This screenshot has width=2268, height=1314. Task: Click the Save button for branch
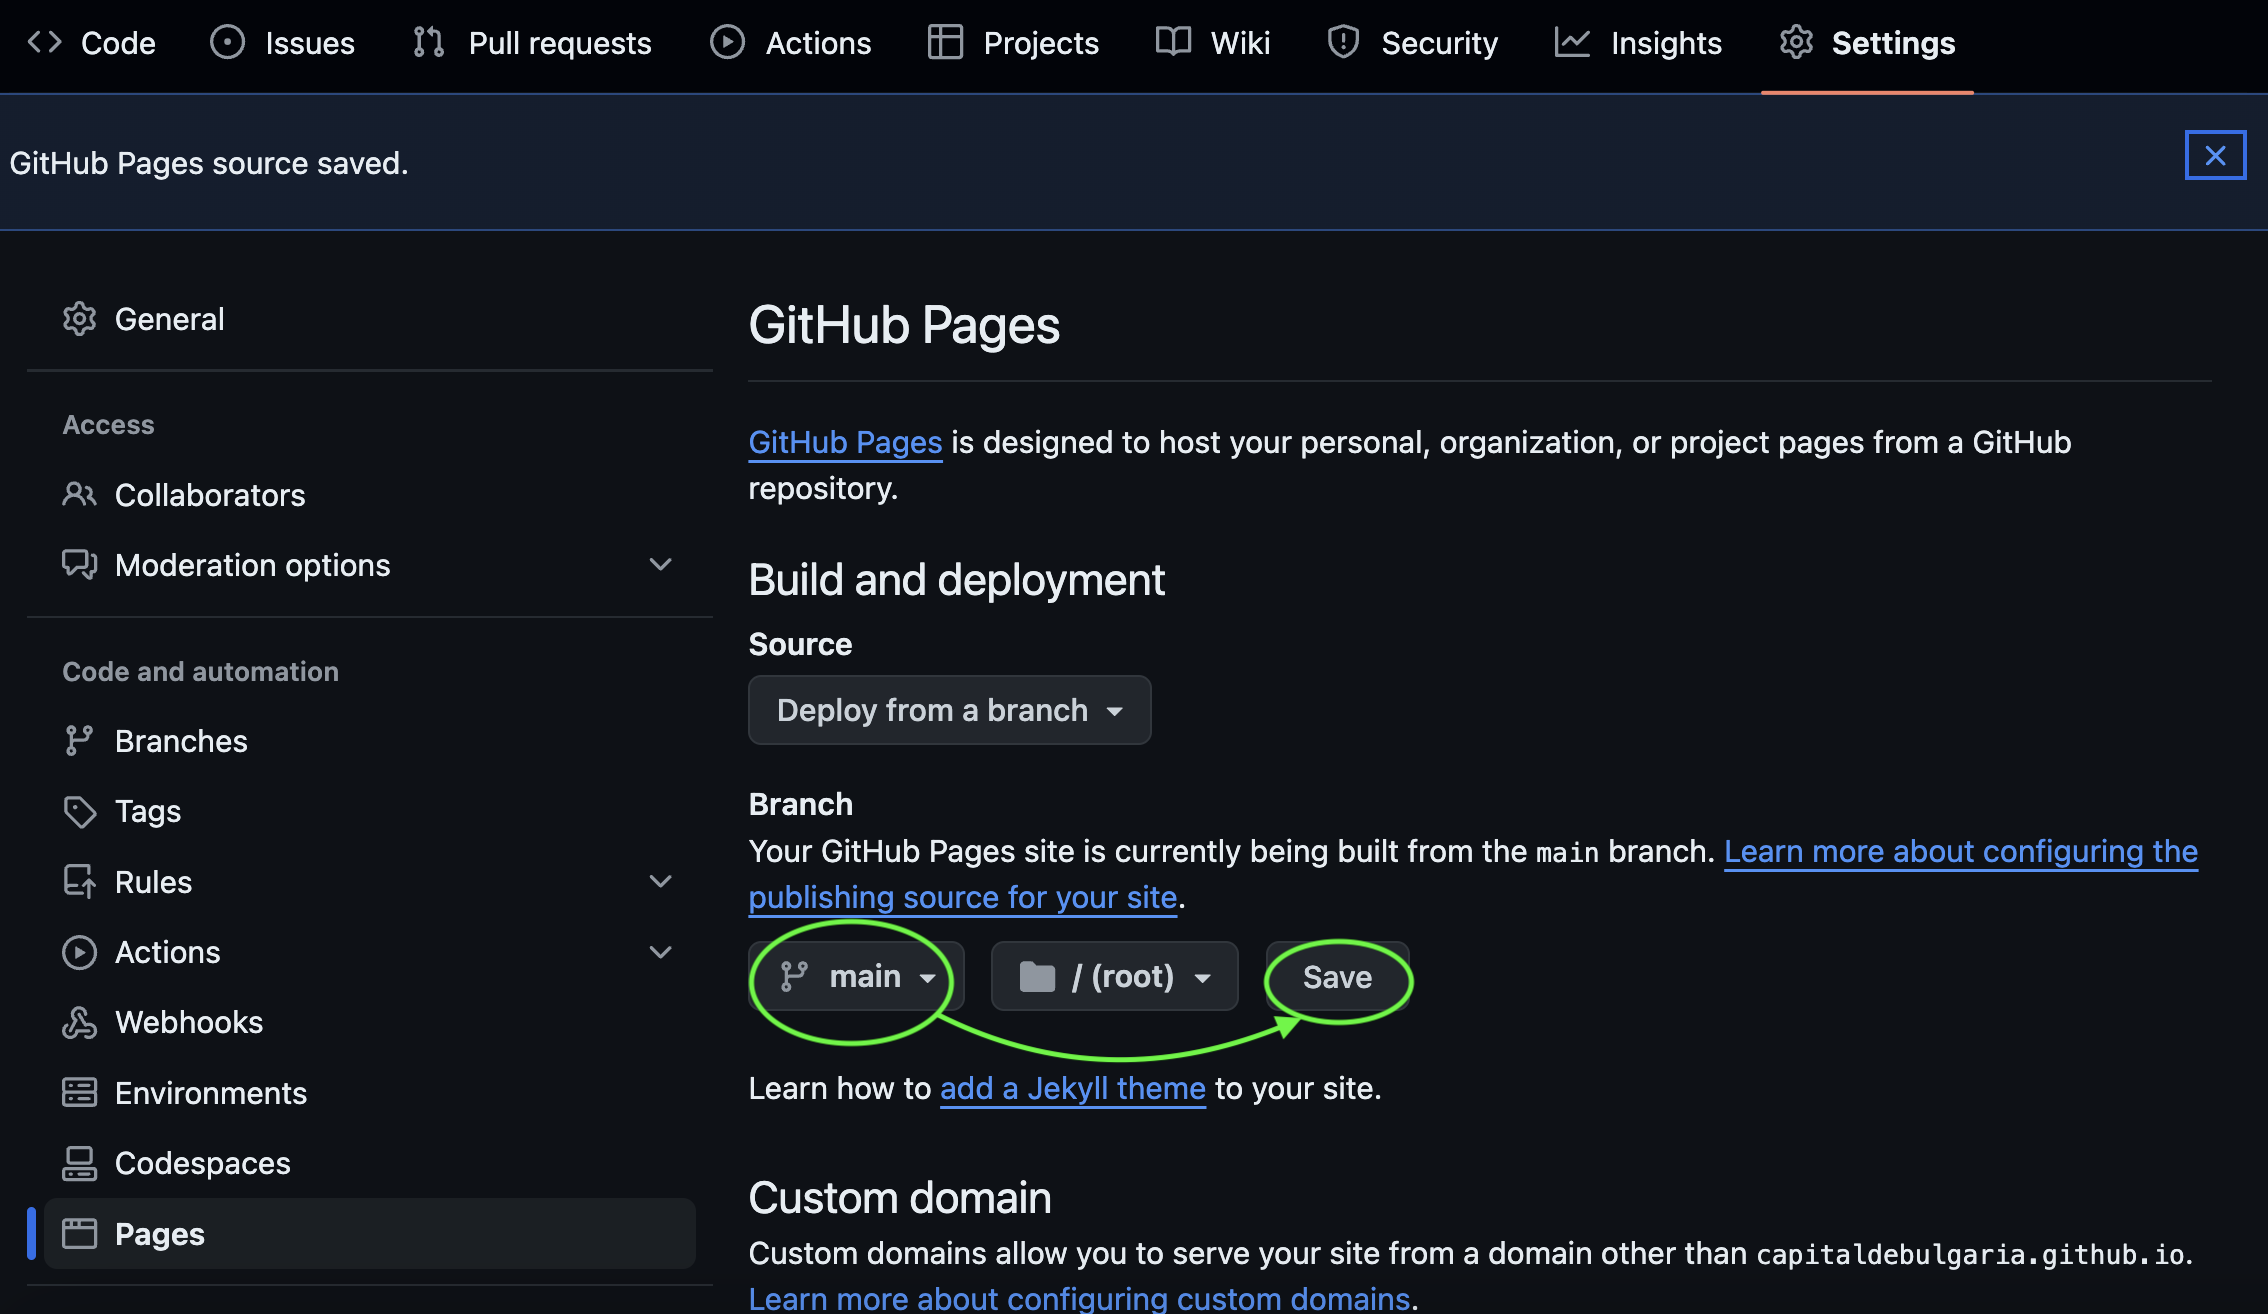1337,976
